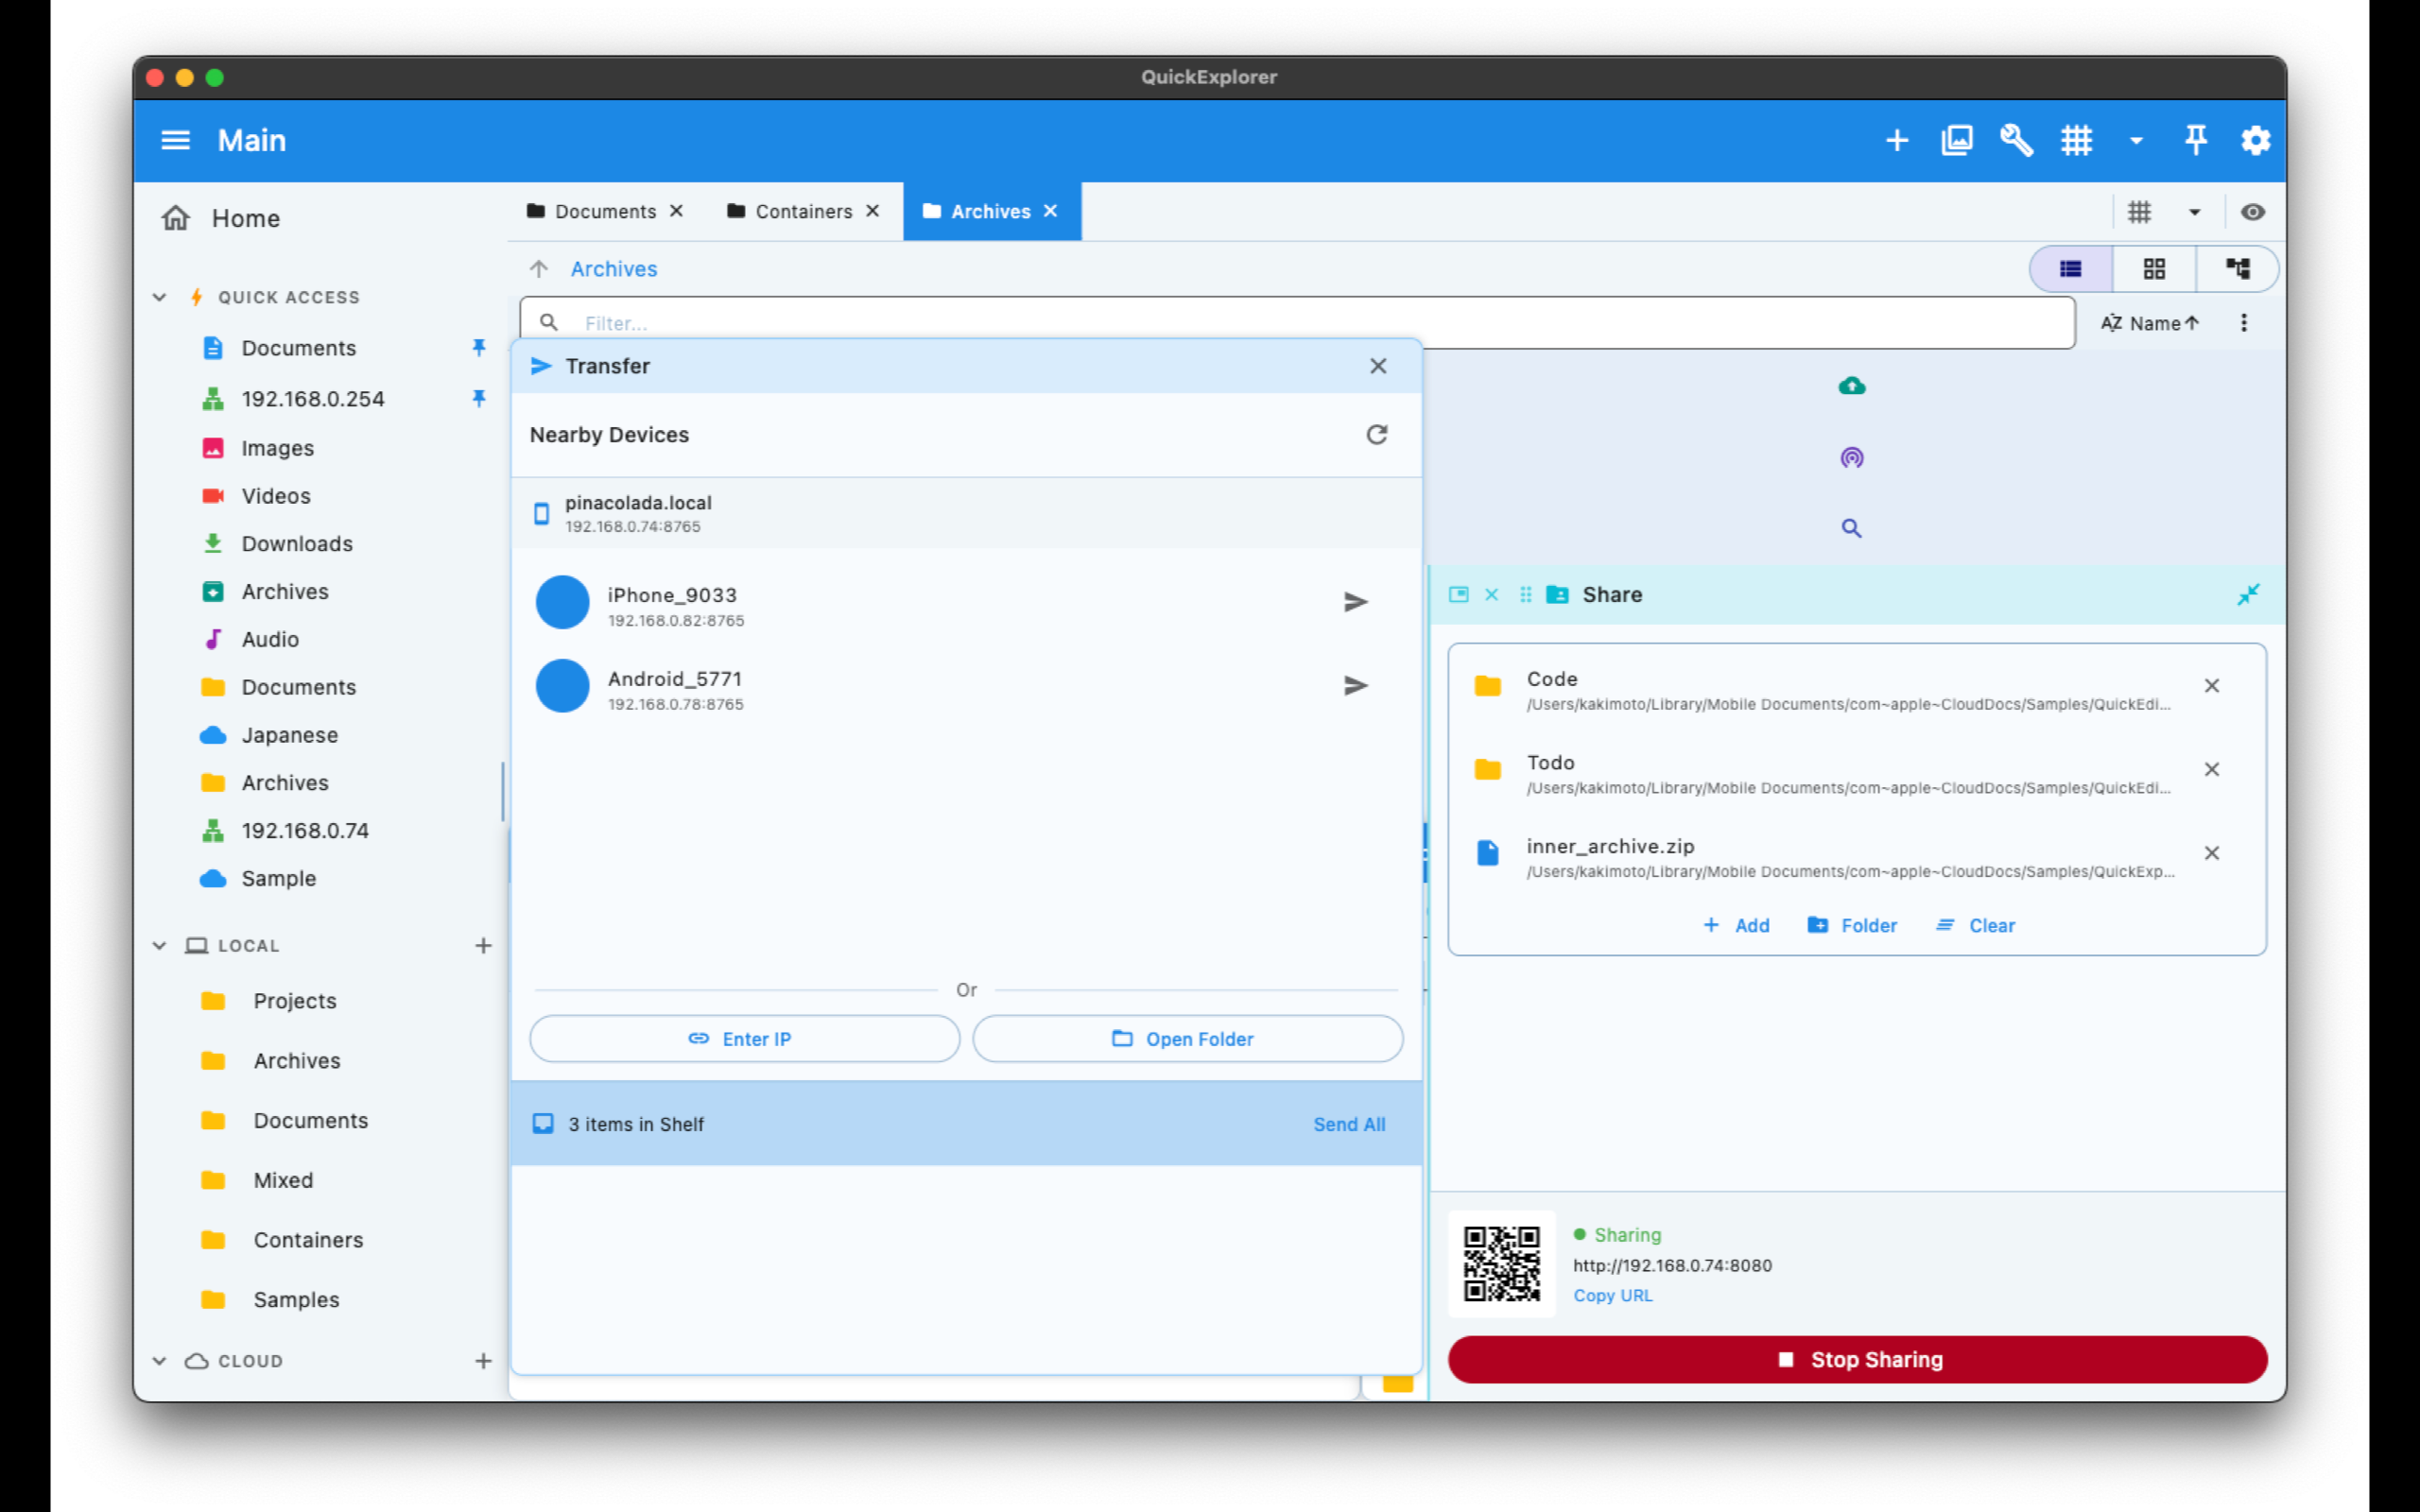Add a new Cloud location with plus
2420x1512 pixels.
[x=483, y=1361]
